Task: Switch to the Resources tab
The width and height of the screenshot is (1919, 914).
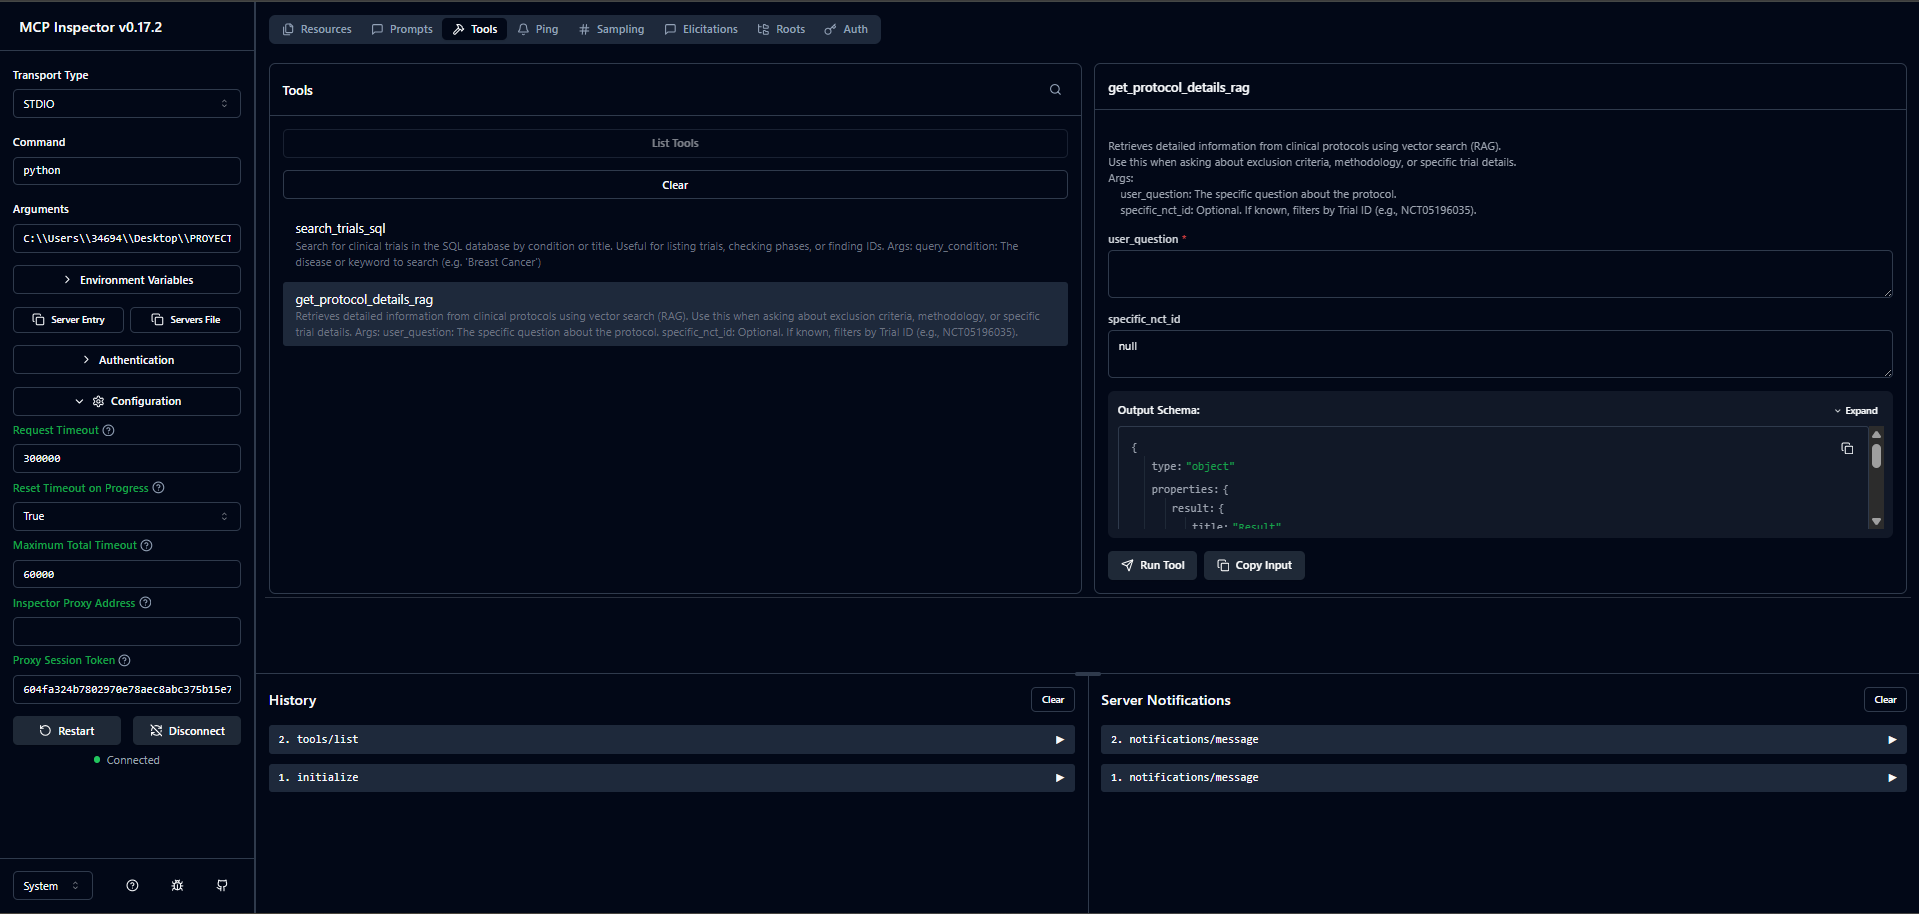Action: pyautogui.click(x=317, y=30)
